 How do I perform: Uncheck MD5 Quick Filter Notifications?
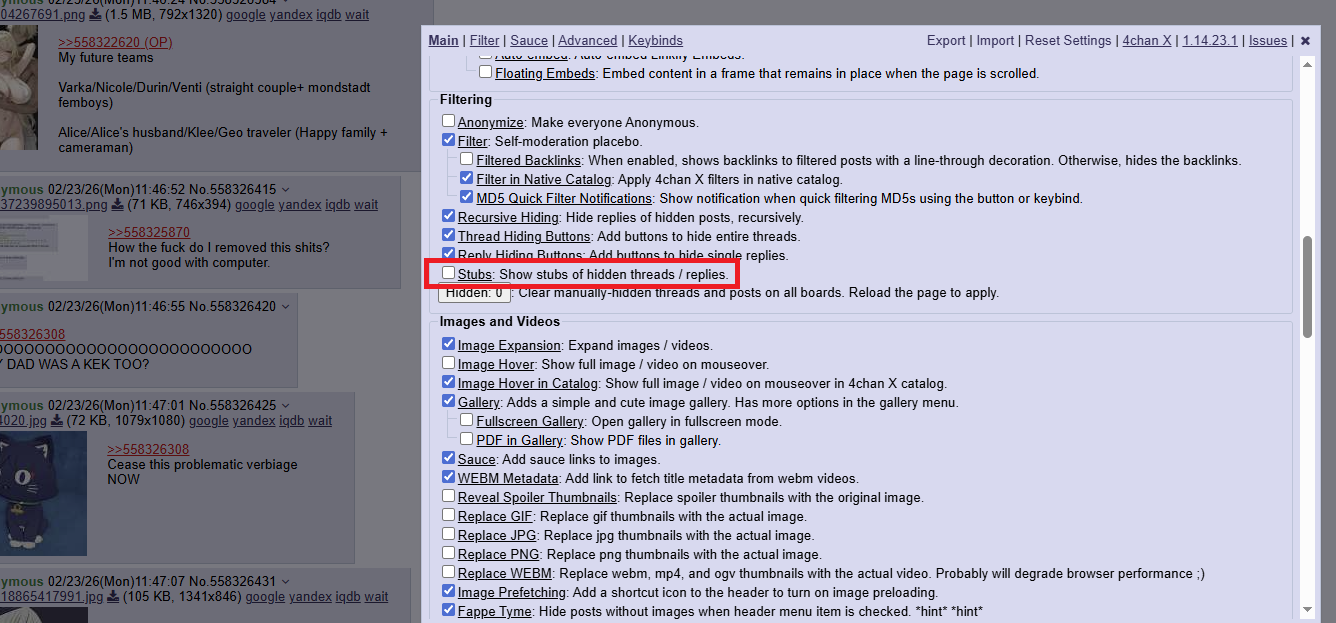[467, 198]
